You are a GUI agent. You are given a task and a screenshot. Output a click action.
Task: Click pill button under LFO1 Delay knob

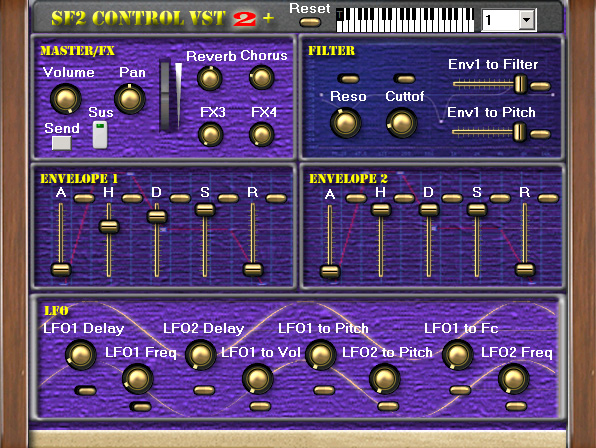(85, 391)
